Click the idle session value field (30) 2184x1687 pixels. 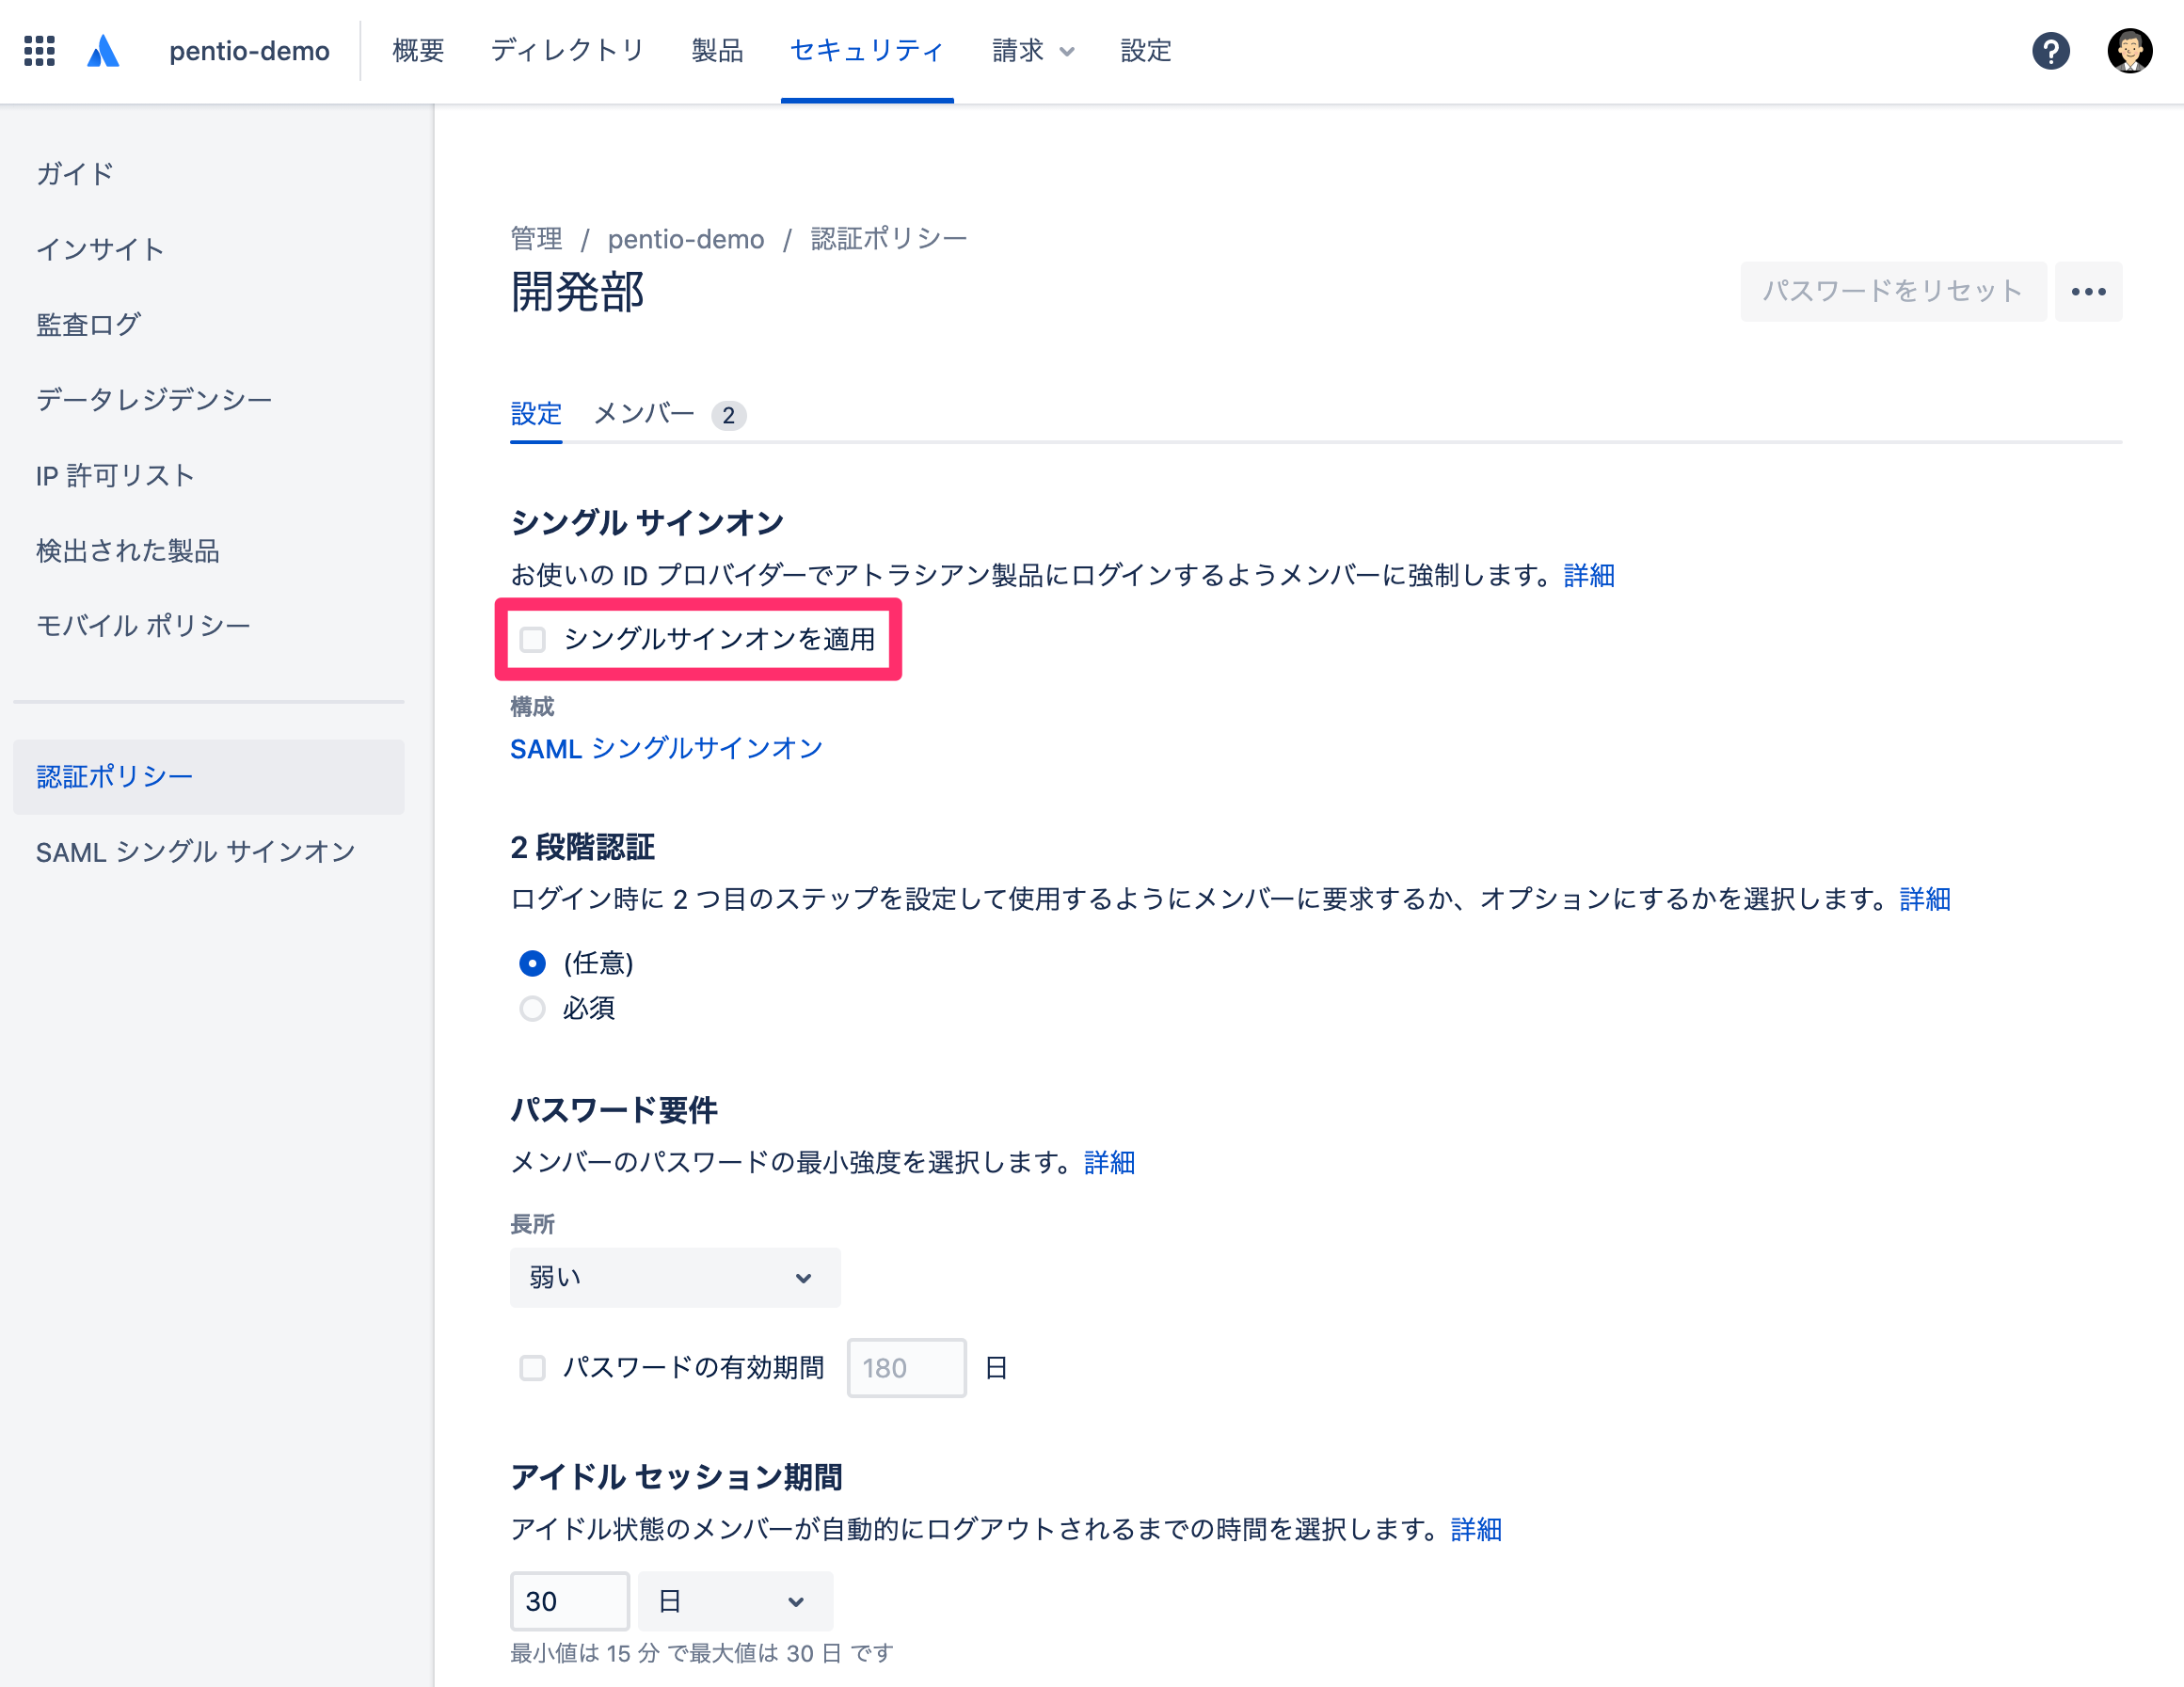(569, 1602)
